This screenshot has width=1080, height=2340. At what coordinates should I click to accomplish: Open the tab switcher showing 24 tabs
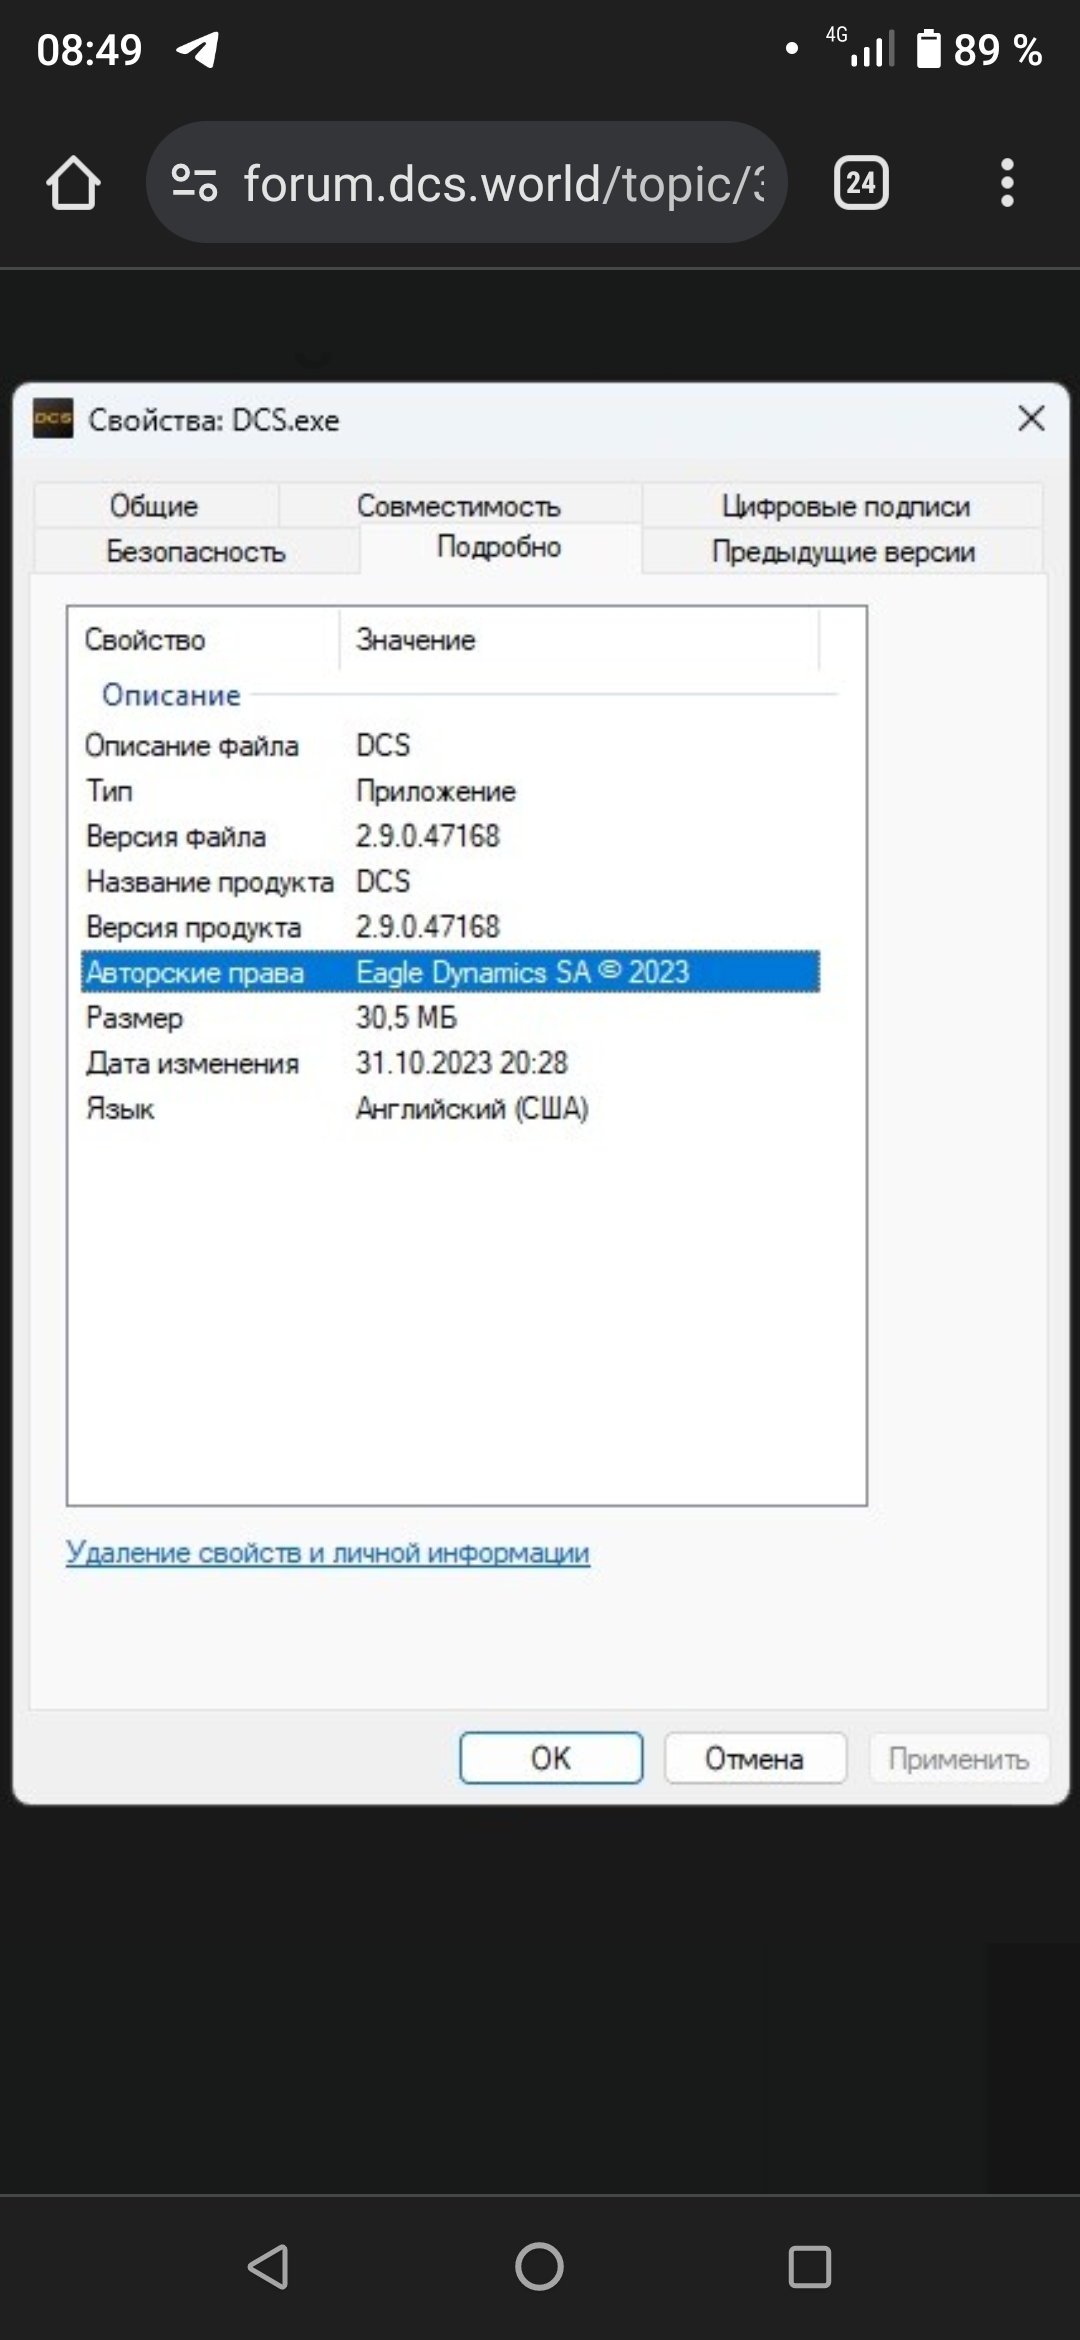click(861, 183)
